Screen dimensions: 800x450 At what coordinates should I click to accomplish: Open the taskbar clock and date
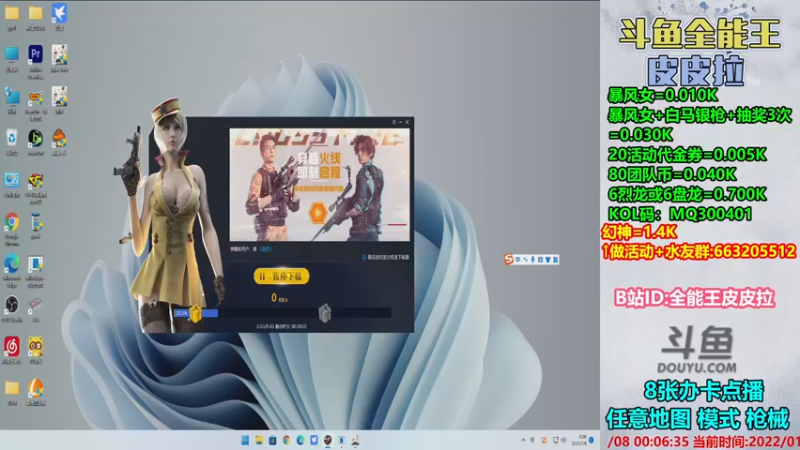click(x=581, y=440)
